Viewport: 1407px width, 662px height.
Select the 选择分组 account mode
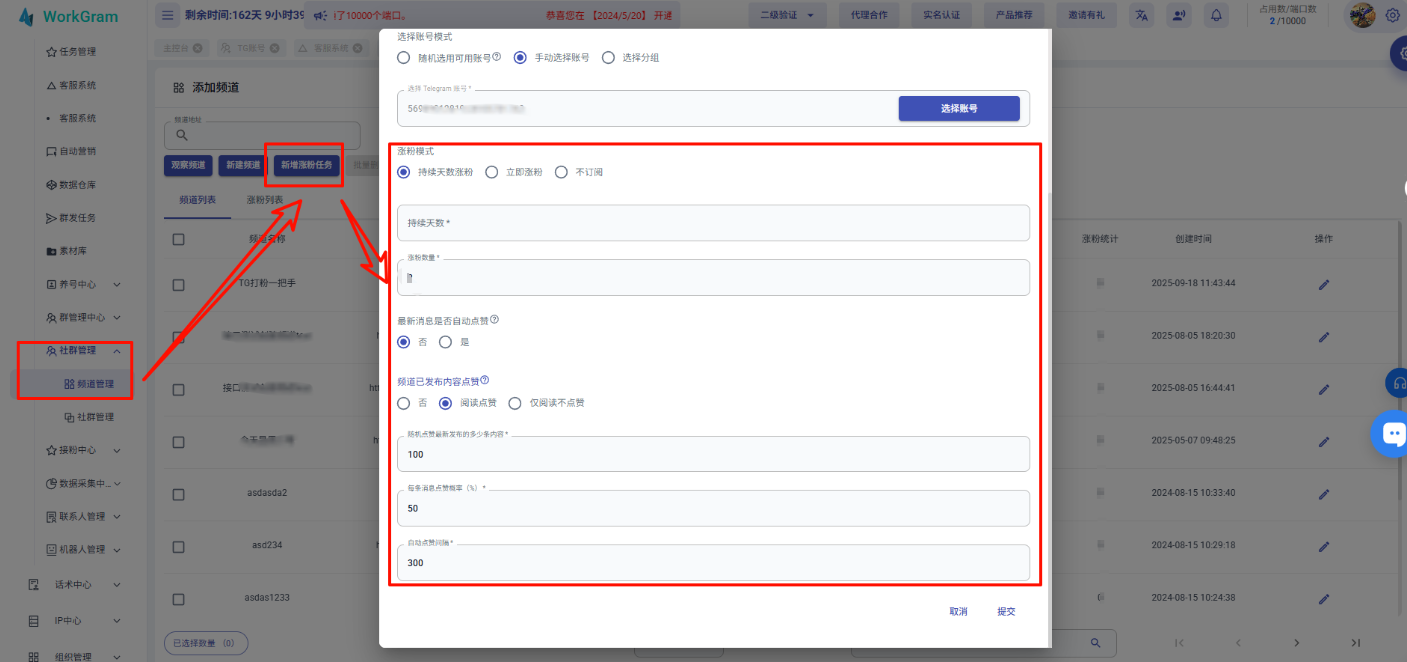click(609, 58)
